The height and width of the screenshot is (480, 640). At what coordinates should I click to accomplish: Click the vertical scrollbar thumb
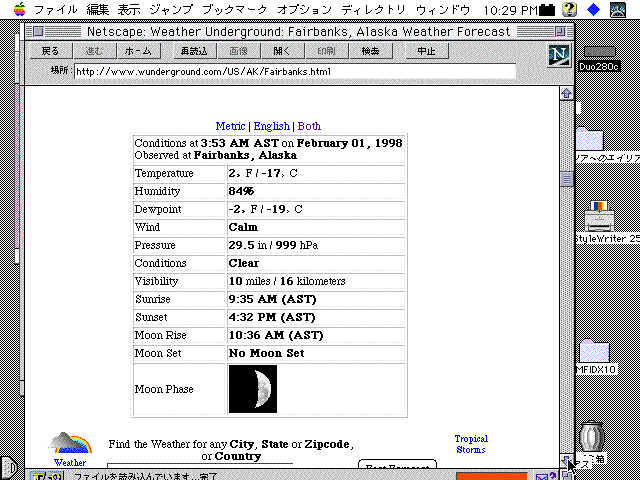point(566,179)
